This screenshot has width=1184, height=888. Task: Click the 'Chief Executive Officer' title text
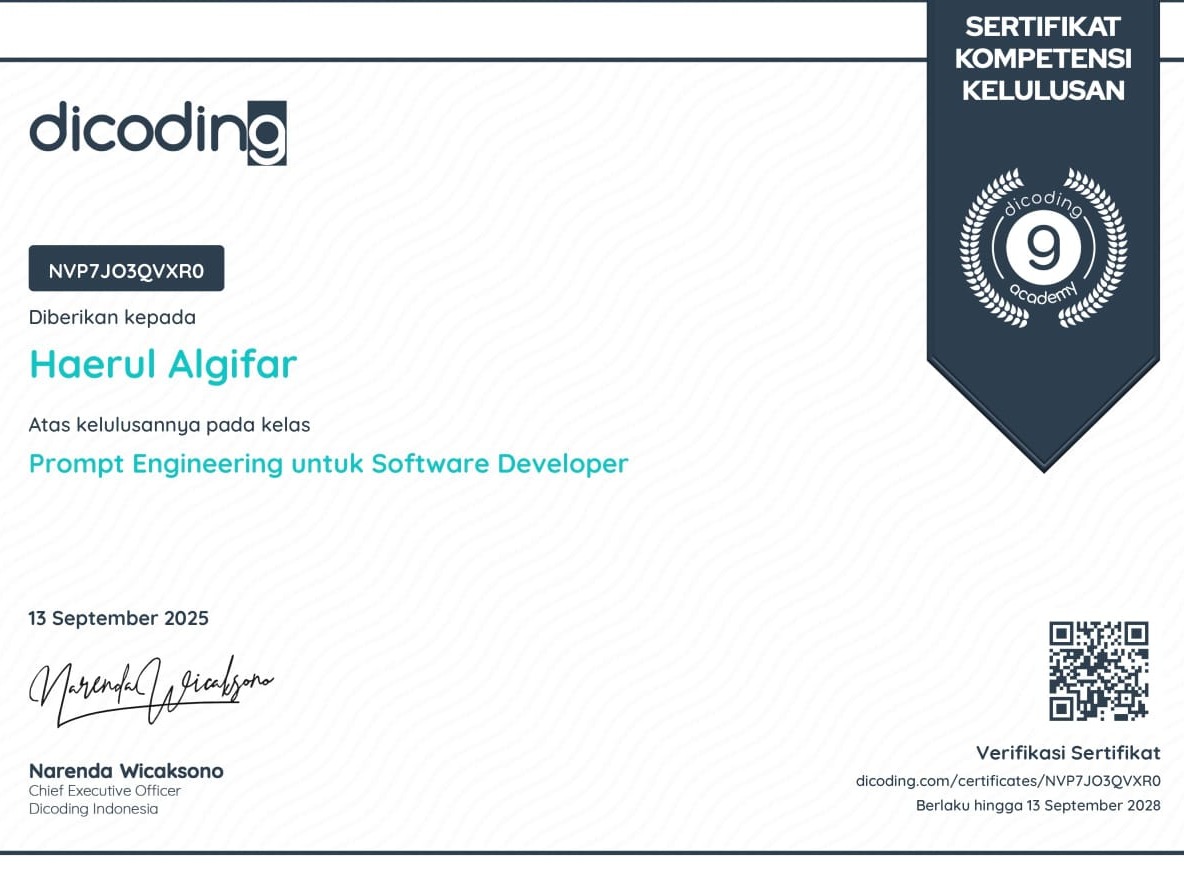click(x=105, y=791)
